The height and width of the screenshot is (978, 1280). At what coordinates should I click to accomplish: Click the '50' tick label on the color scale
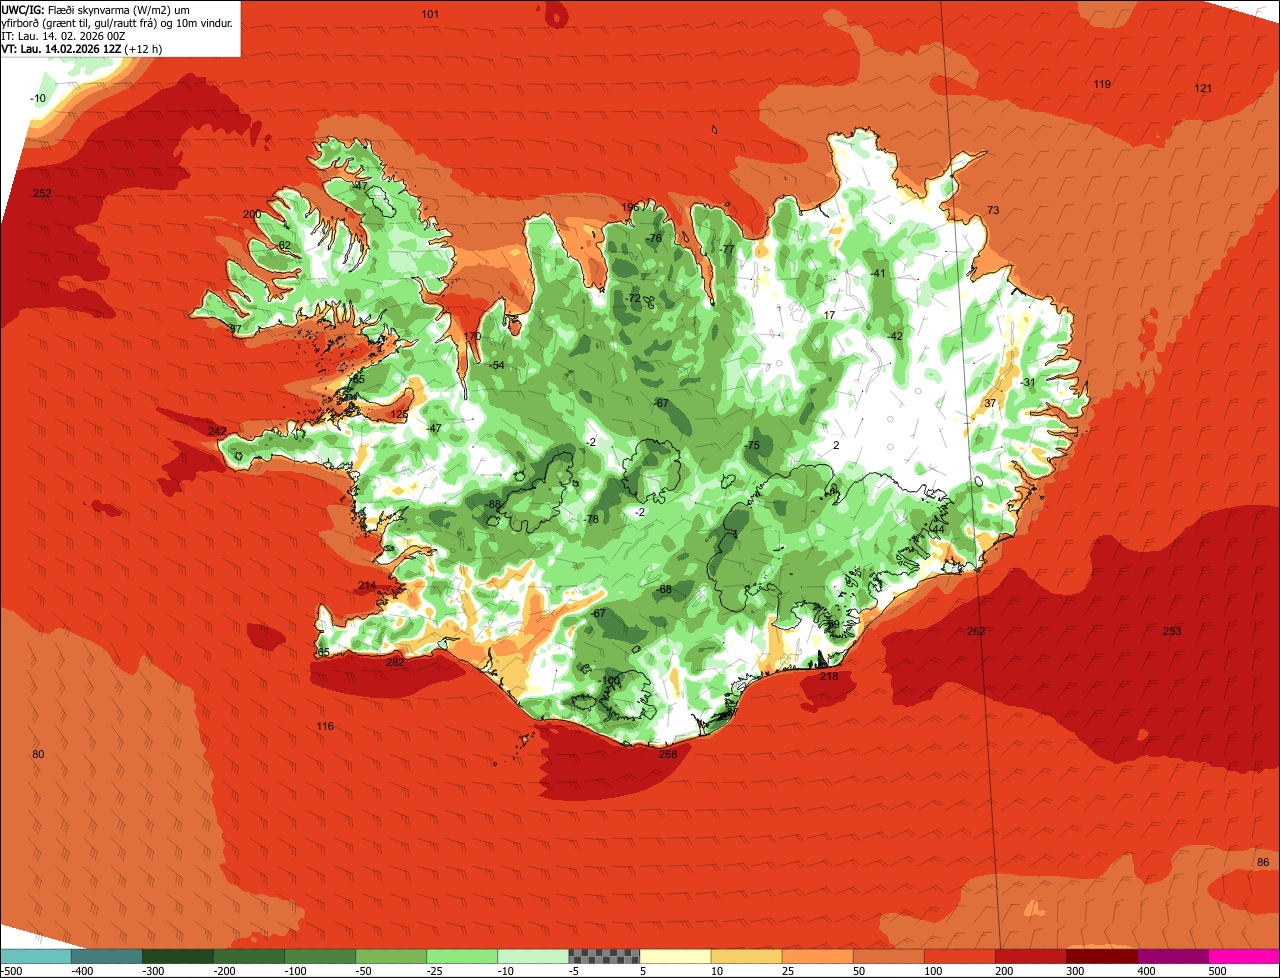click(x=858, y=971)
